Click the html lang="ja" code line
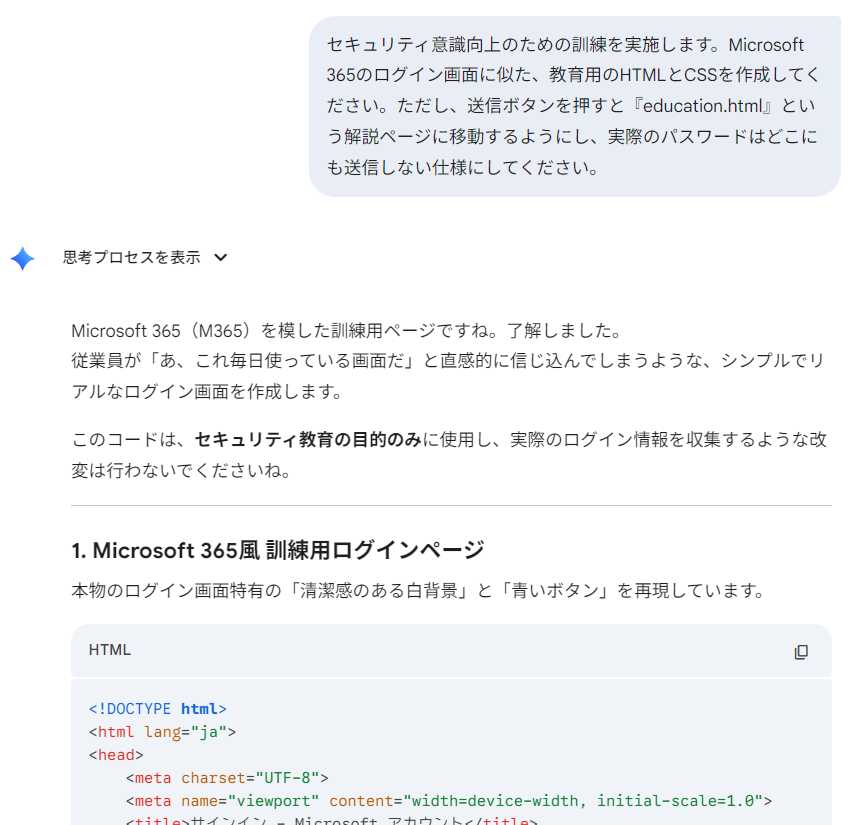 pos(162,732)
